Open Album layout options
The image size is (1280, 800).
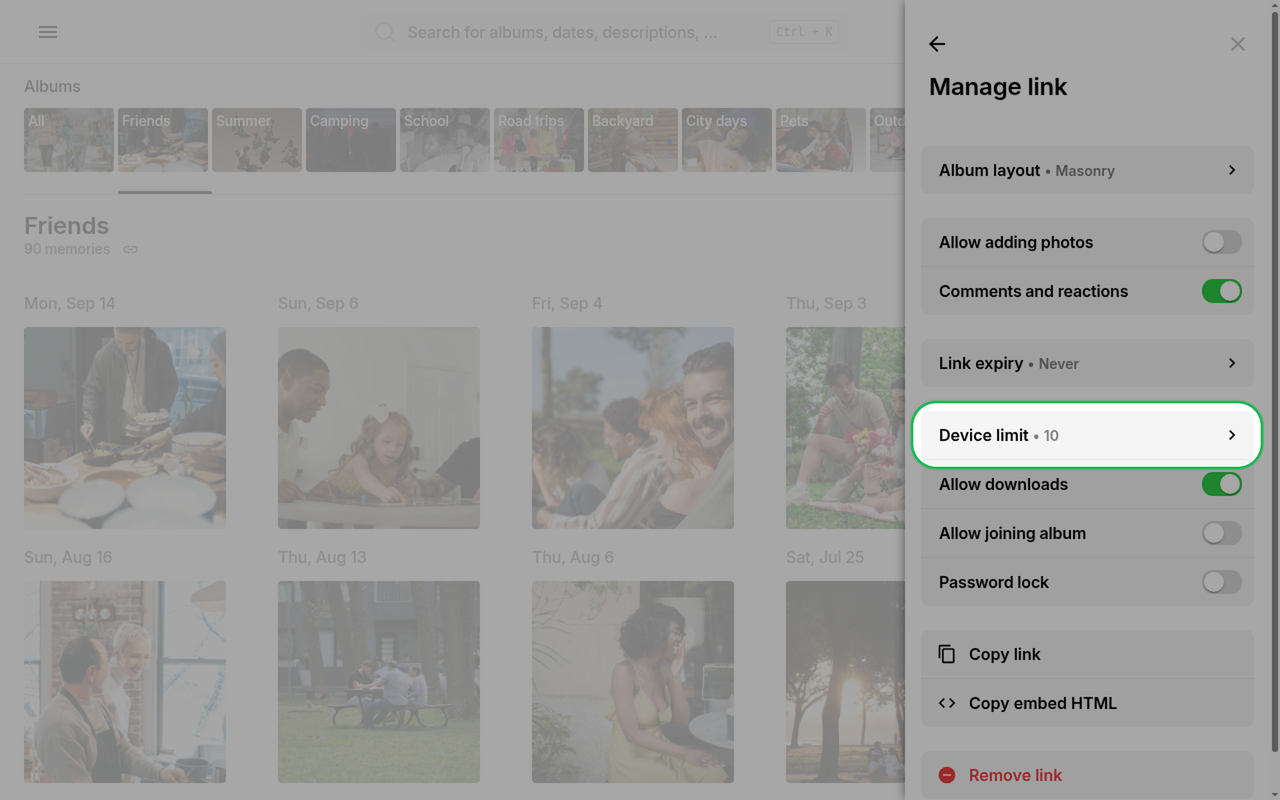1087,170
